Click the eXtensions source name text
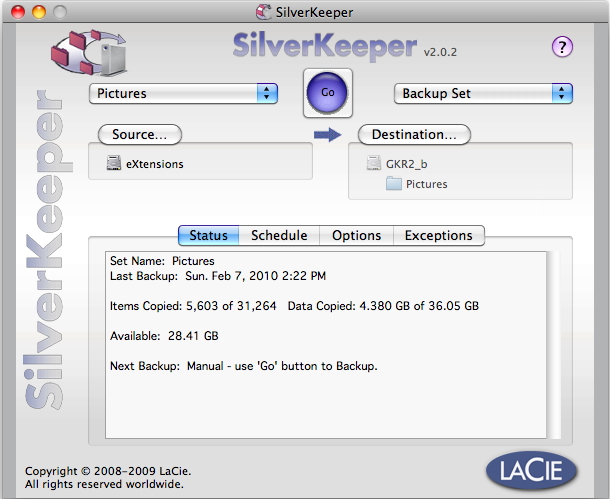 [154, 164]
